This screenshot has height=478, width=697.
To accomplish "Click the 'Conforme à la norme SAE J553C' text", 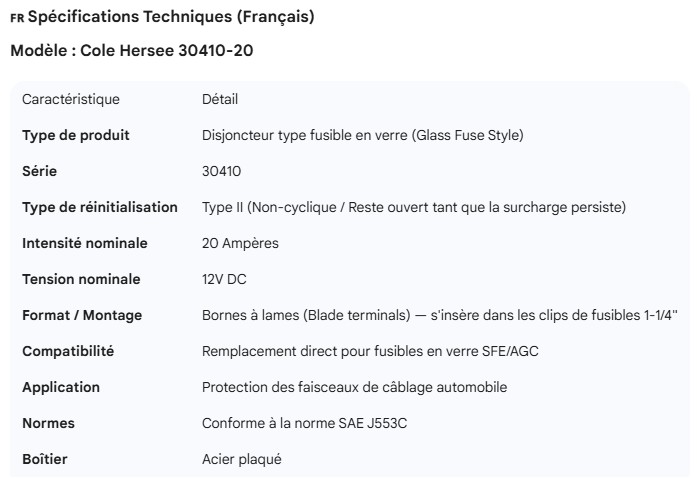I will pyautogui.click(x=304, y=423).
